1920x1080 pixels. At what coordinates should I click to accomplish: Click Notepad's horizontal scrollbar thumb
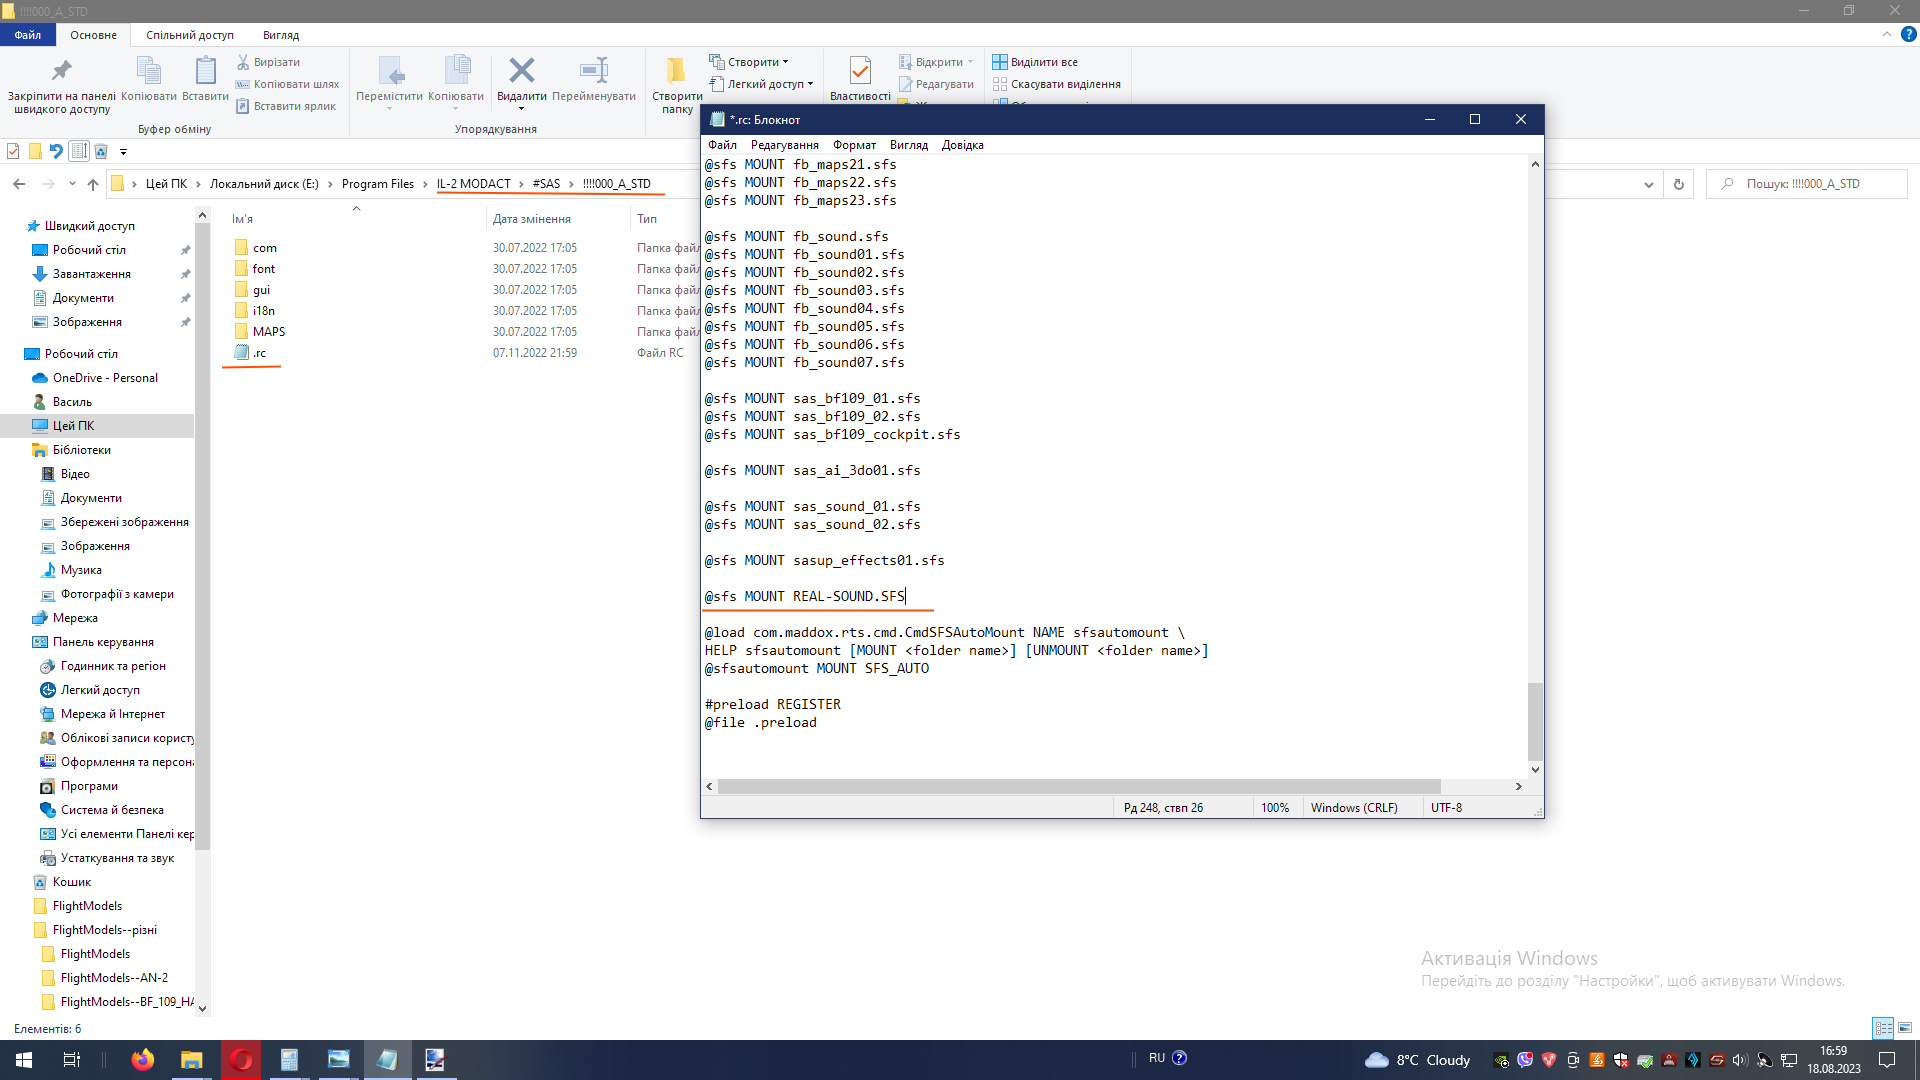[x=1080, y=787]
